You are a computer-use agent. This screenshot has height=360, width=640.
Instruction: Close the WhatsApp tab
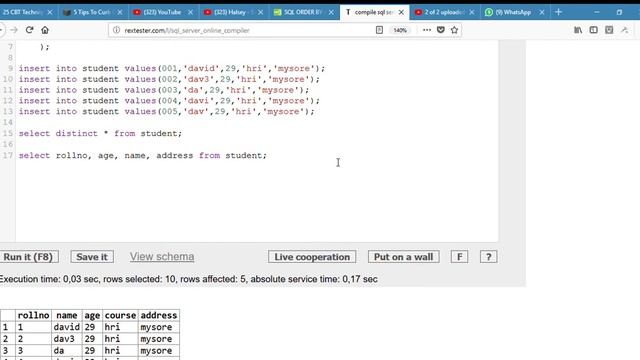[542, 12]
